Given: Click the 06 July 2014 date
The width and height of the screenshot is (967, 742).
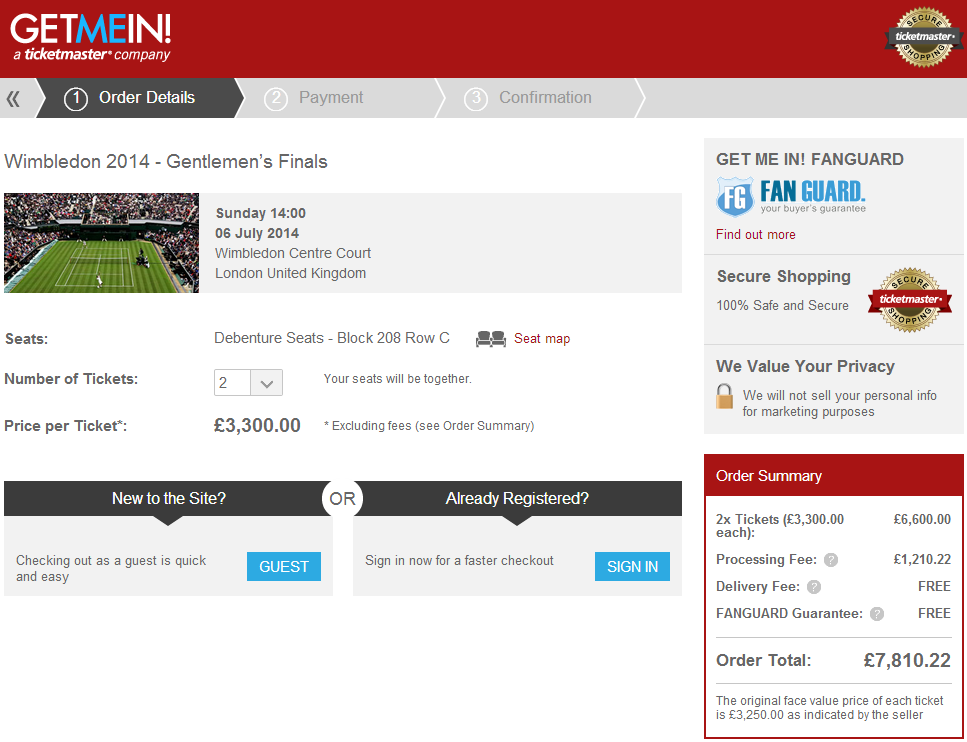Looking at the screenshot, I should click(x=257, y=233).
